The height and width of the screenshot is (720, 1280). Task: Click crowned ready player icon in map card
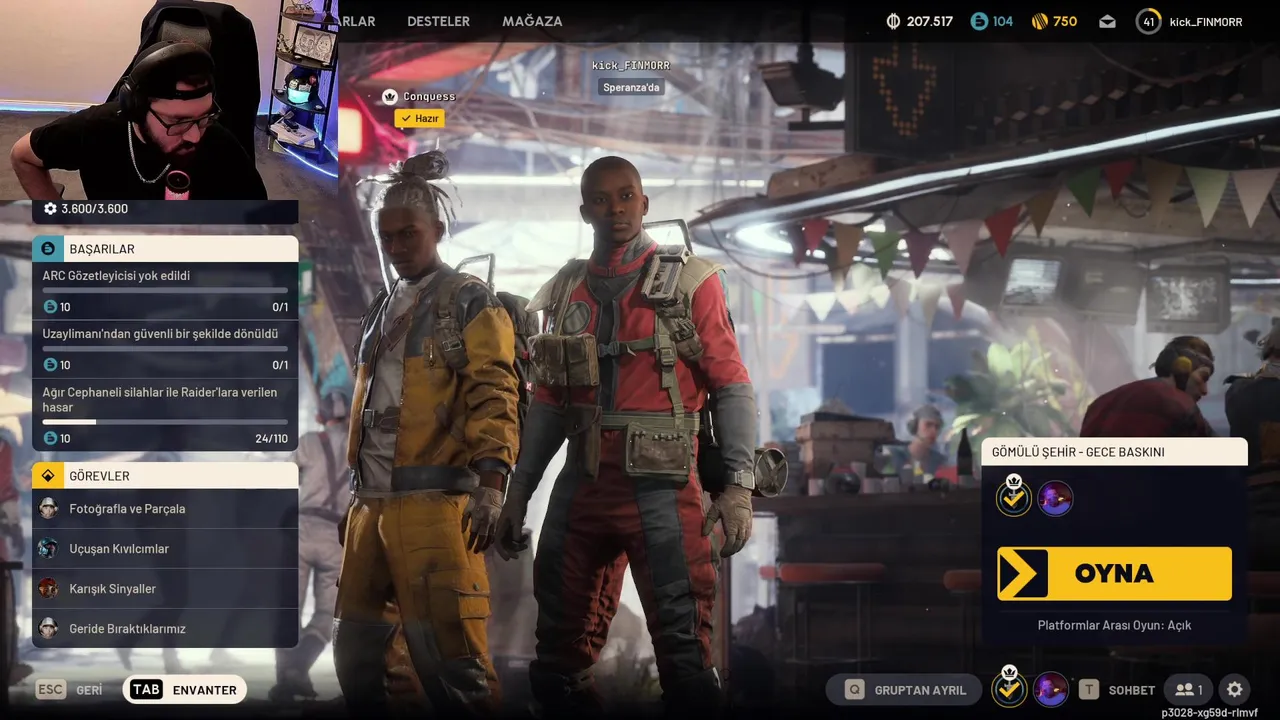click(x=1014, y=496)
